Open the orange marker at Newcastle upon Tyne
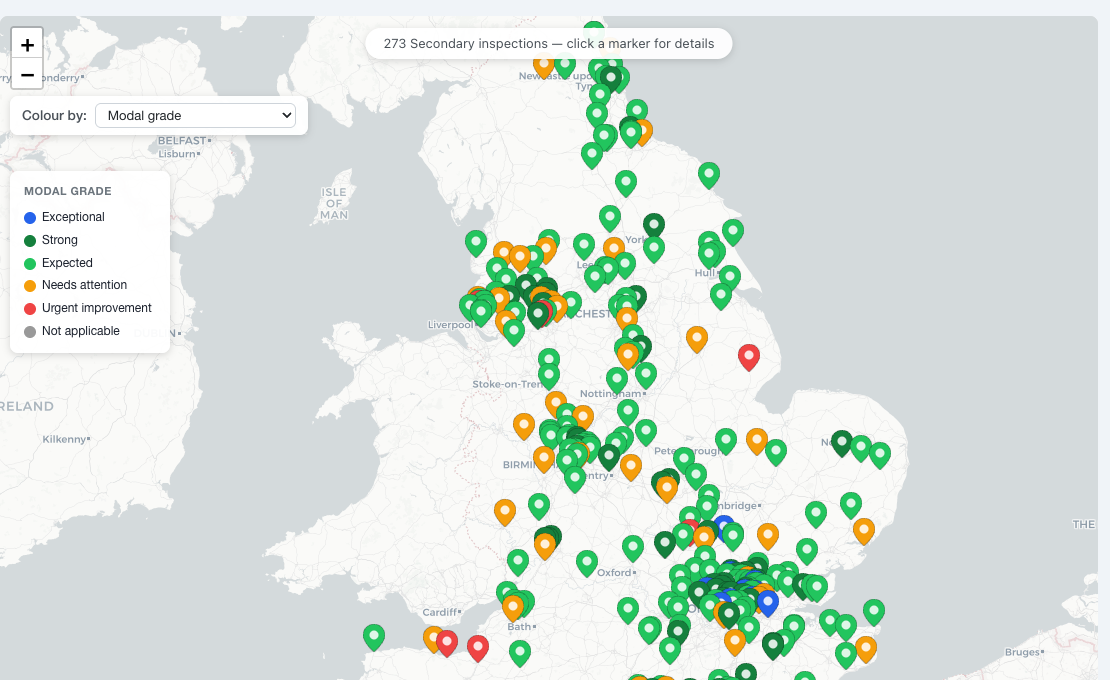 [x=544, y=65]
